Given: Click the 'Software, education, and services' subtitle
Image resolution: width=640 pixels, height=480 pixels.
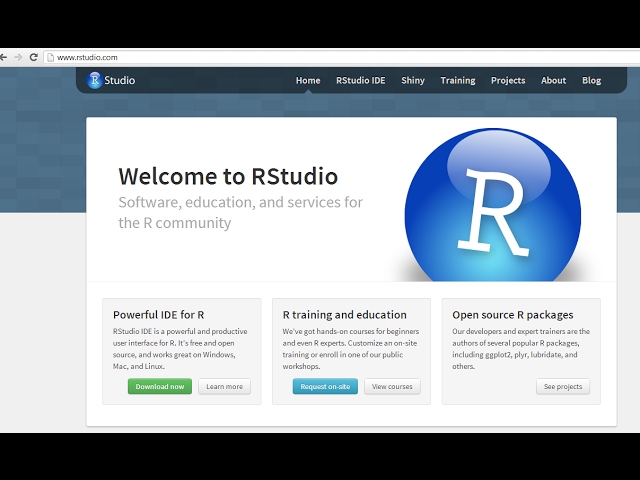Looking at the screenshot, I should coord(241,212).
